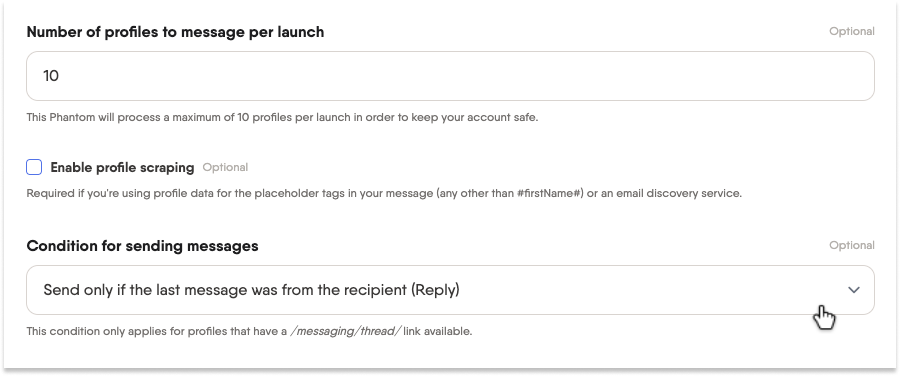
Task: Expand the condition dropdown chevron arrow
Action: pyautogui.click(x=854, y=290)
